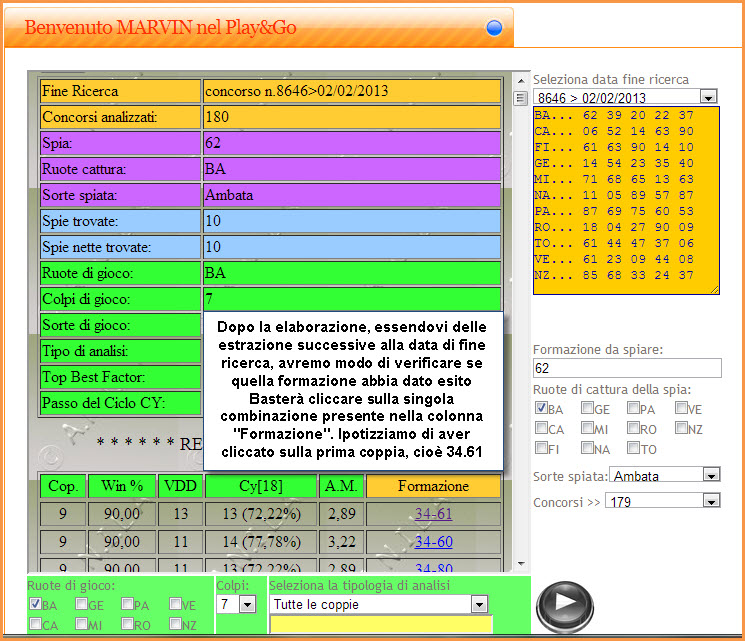Toggle BA checkbox in Ruote di gioco

[x=35, y=603]
